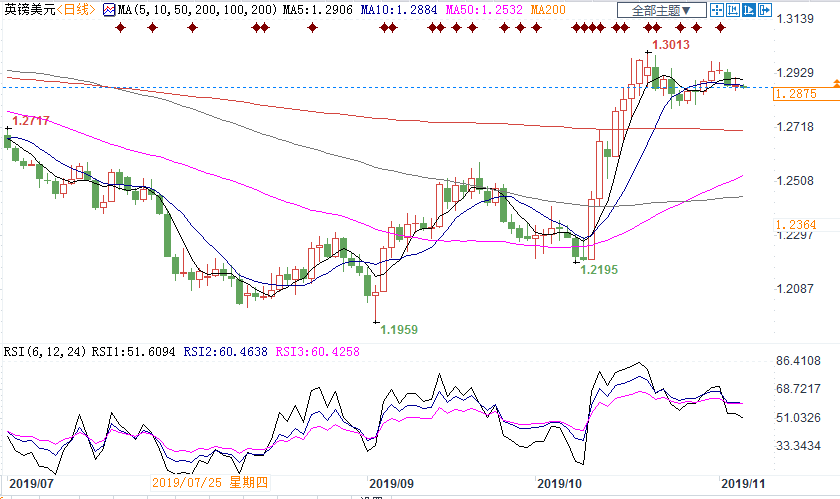Click the 1.2875 current price tag
The width and height of the screenshot is (840, 499).
point(804,93)
